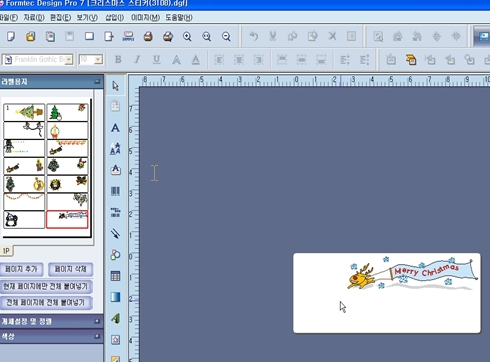Image resolution: width=490 pixels, height=362 pixels.
Task: Click the 페이지 추가 button
Action: pyautogui.click(x=21, y=269)
